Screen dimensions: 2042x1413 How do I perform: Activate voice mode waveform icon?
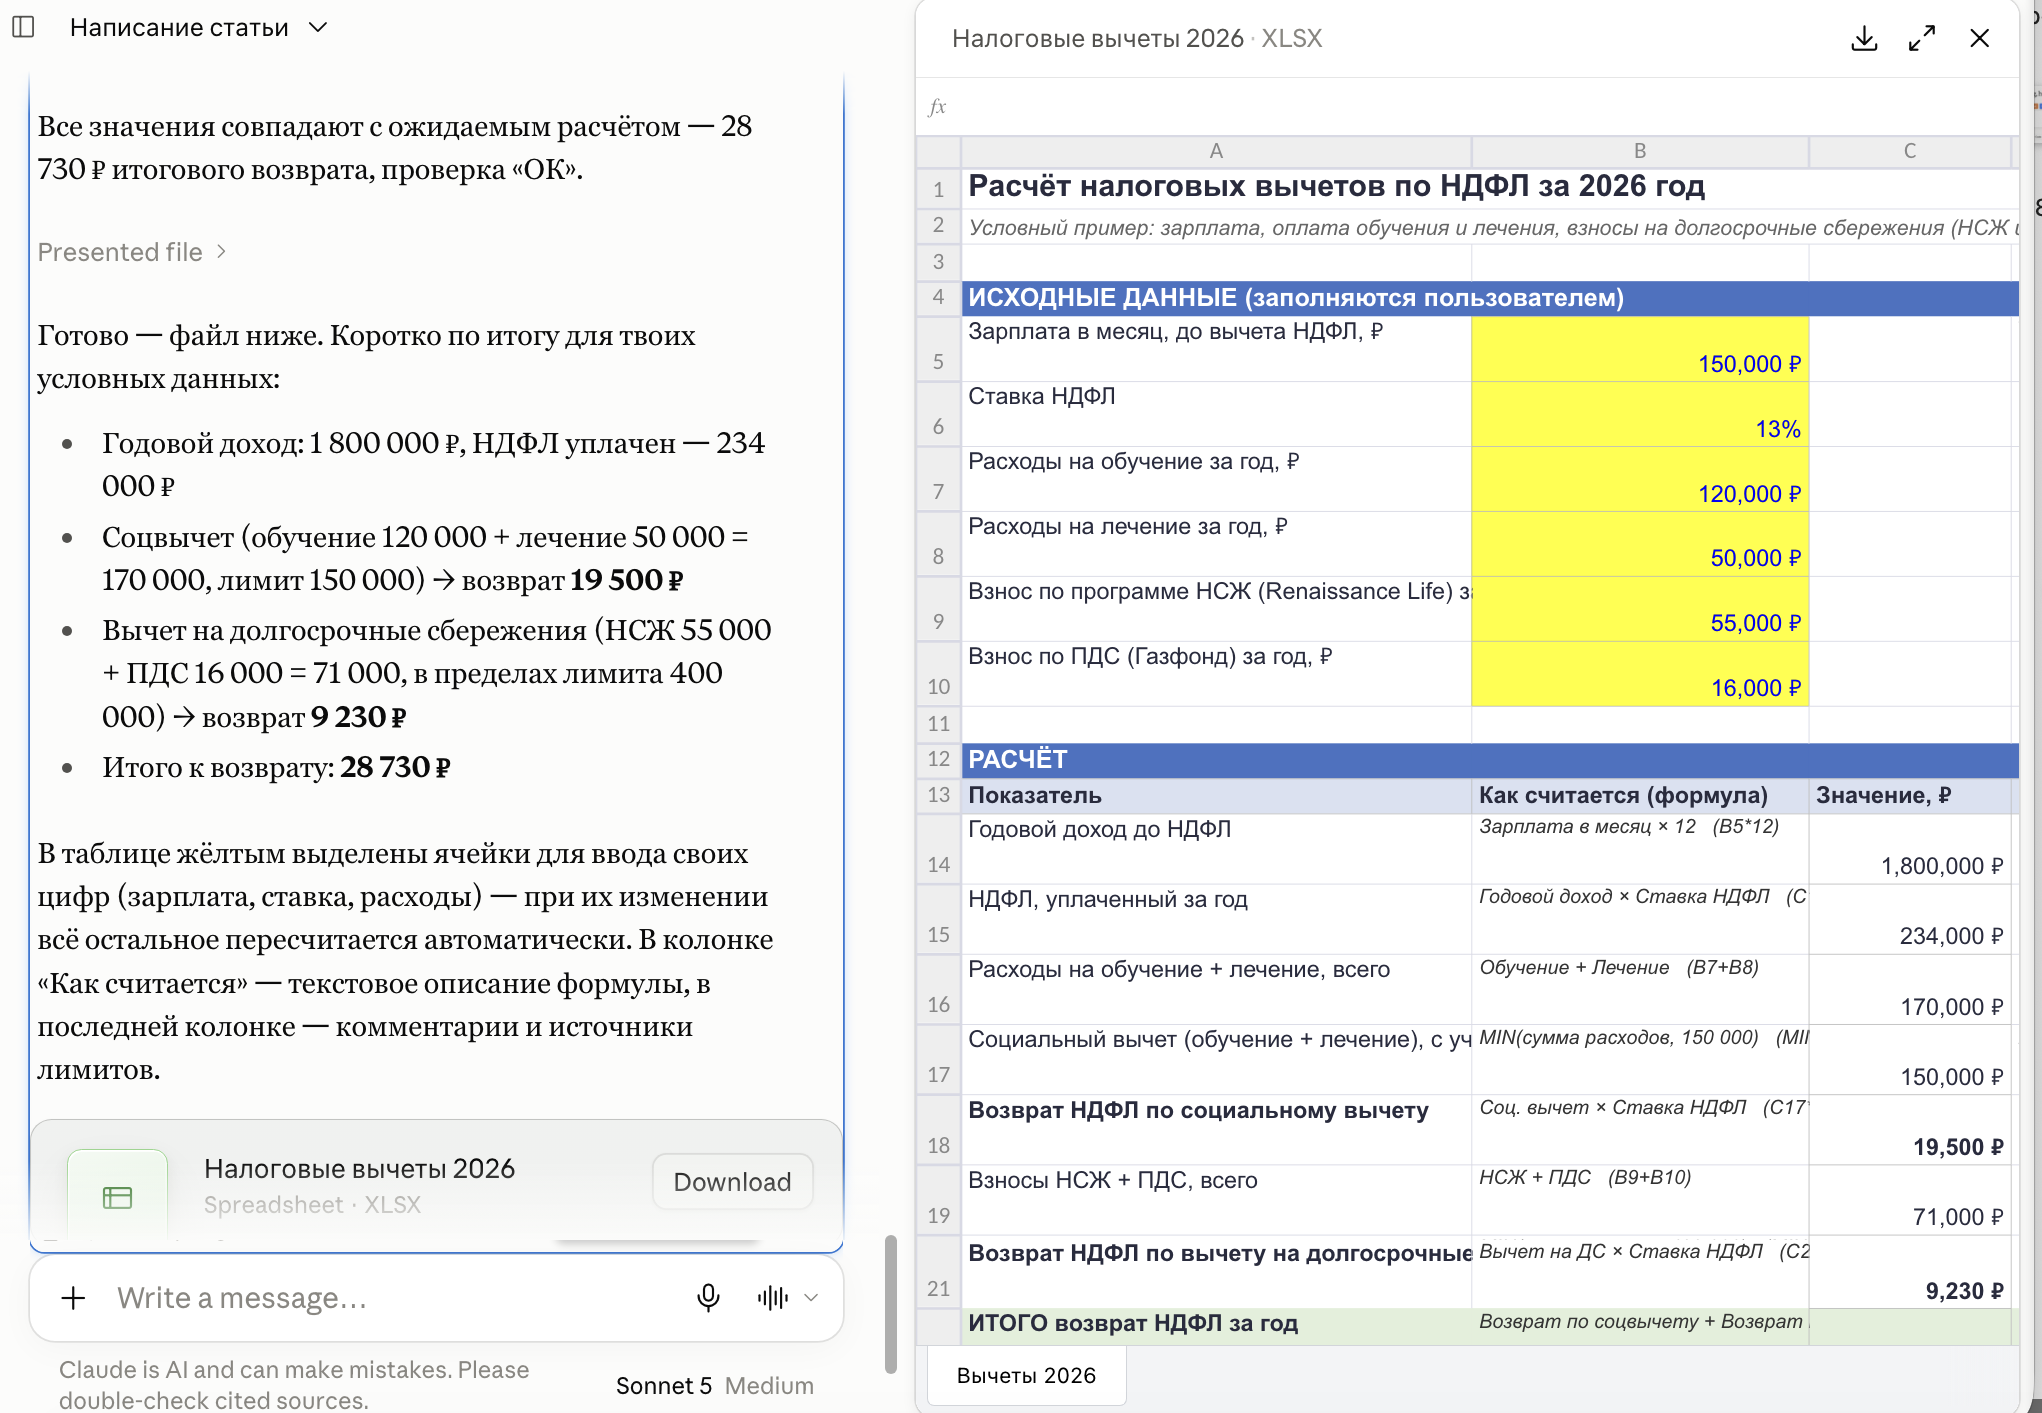(x=772, y=1298)
